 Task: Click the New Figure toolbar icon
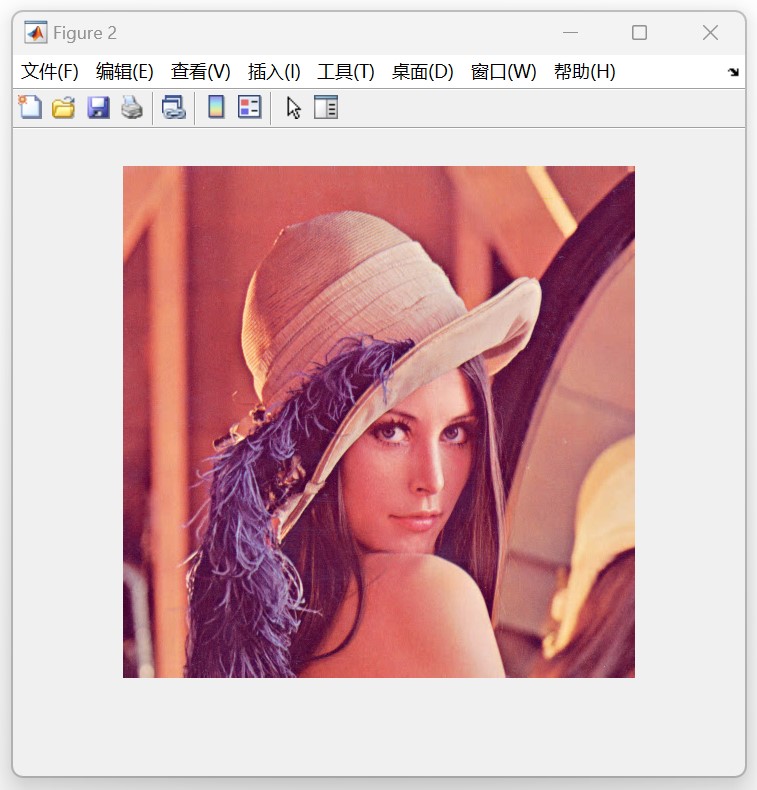(x=30, y=107)
